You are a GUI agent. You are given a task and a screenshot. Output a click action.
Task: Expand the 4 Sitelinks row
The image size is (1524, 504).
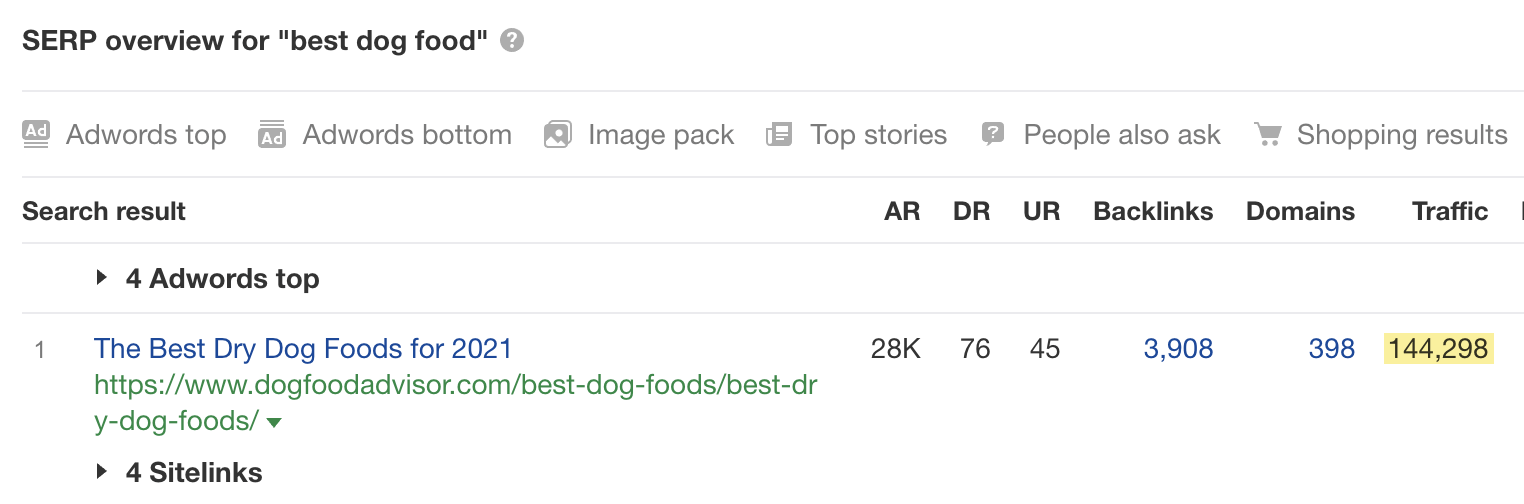[x=102, y=472]
